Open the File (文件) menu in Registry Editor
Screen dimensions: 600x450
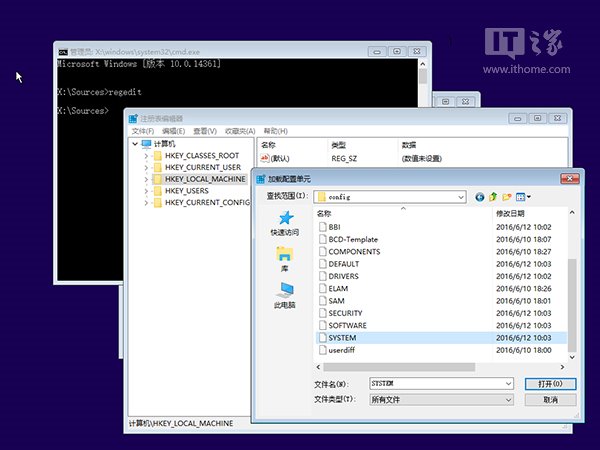142,131
